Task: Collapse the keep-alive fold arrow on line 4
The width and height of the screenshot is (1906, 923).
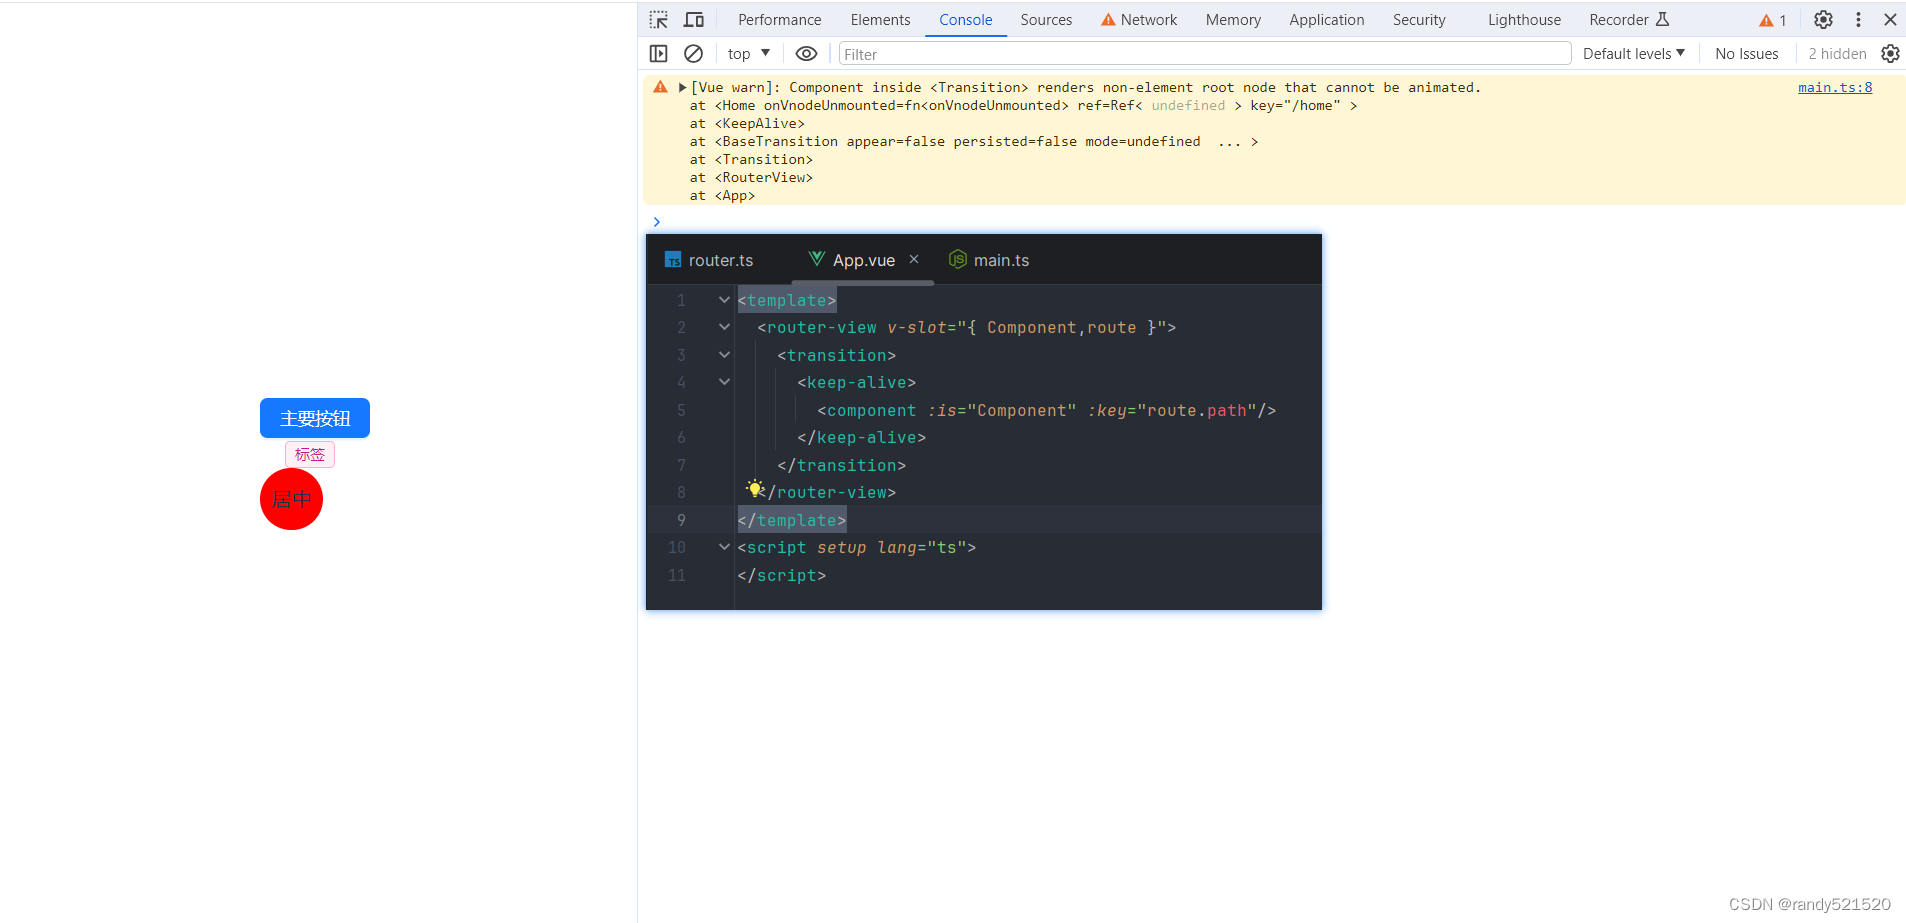Action: (724, 382)
